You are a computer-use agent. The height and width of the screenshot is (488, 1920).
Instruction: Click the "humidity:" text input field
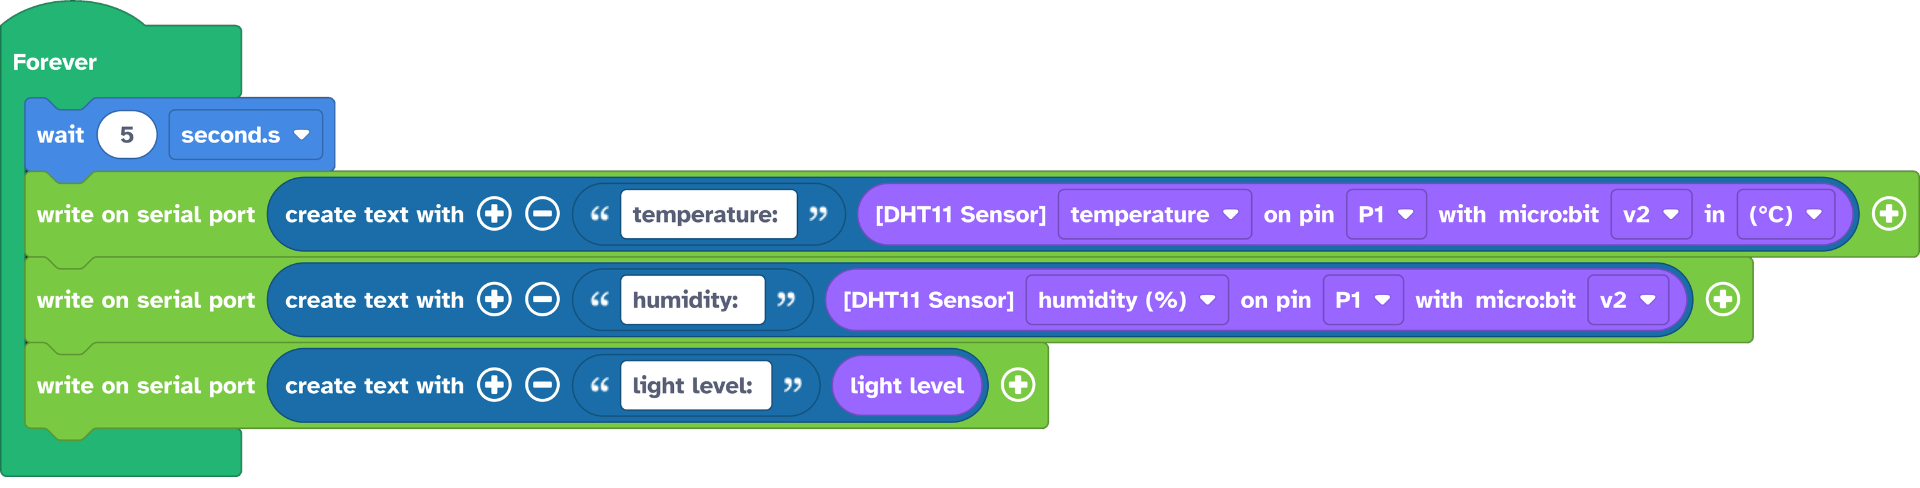point(692,299)
